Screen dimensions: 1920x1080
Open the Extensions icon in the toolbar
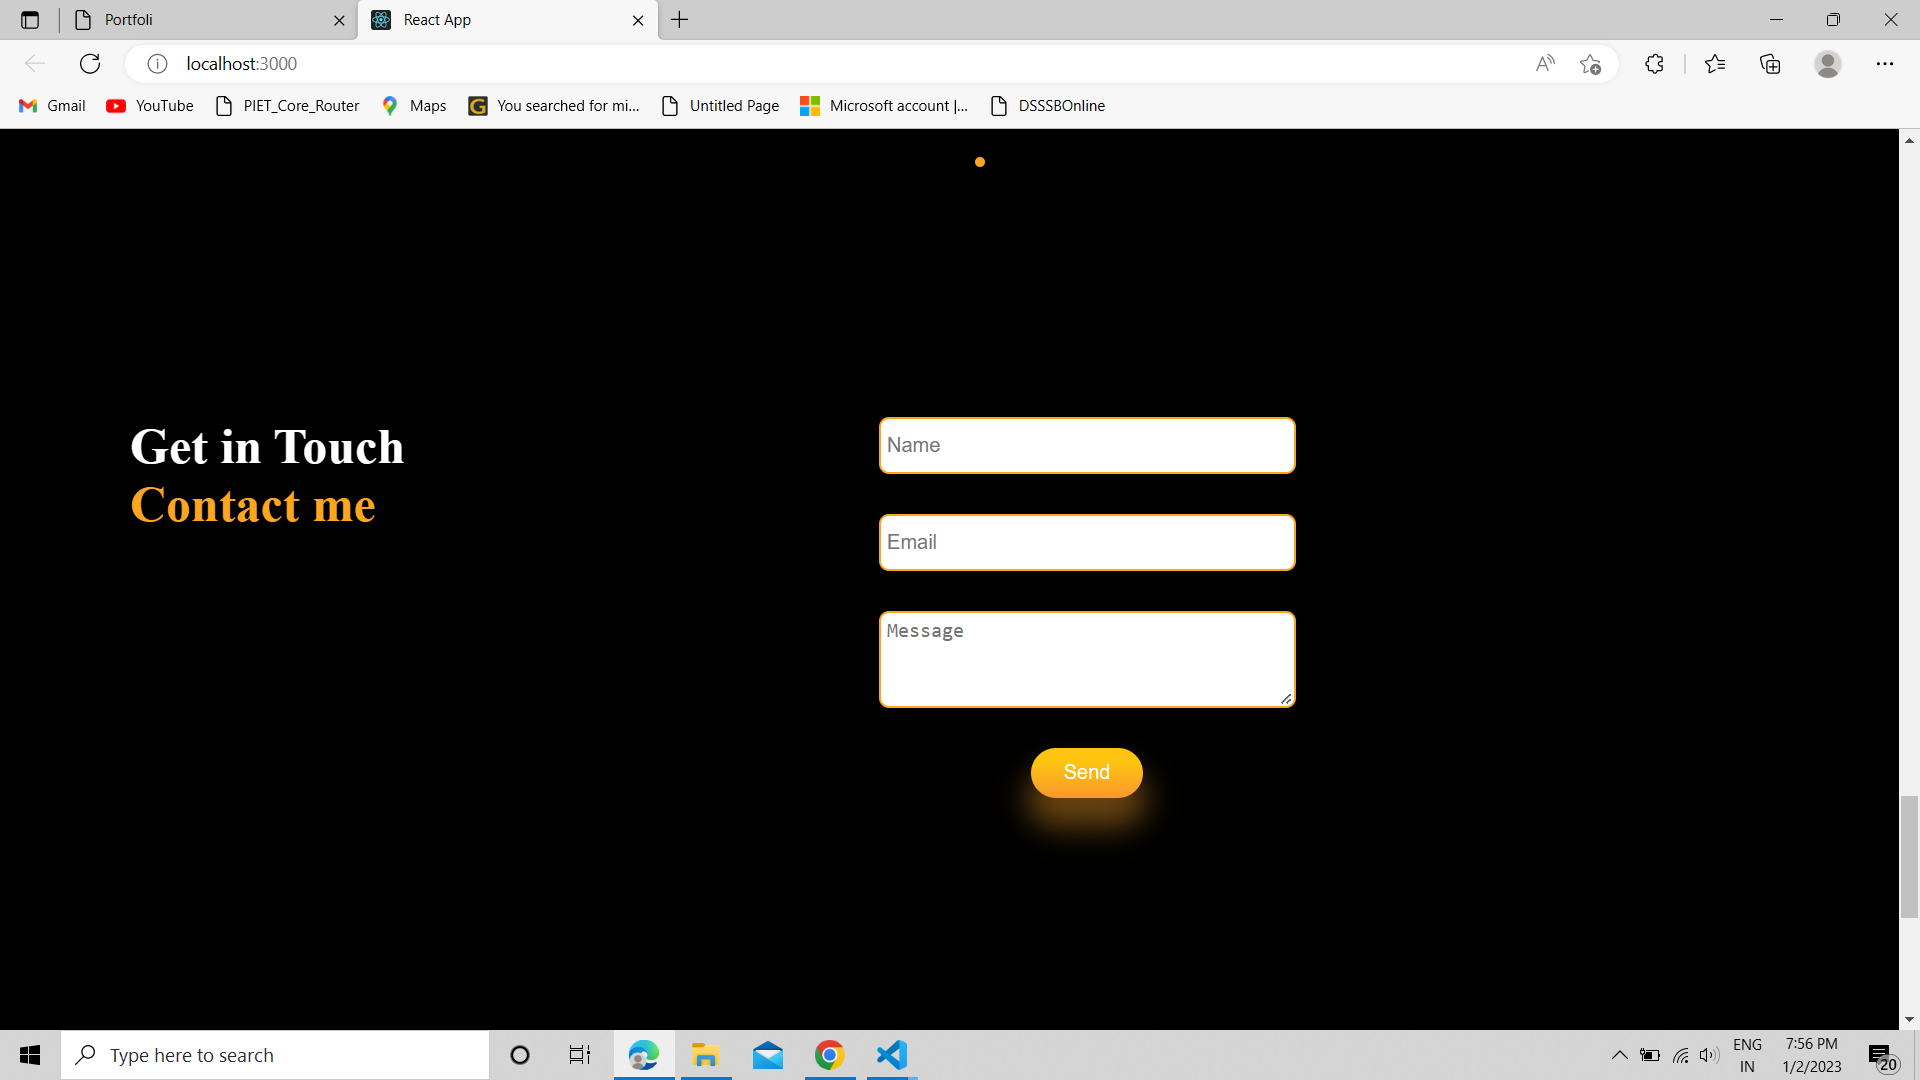point(1654,63)
